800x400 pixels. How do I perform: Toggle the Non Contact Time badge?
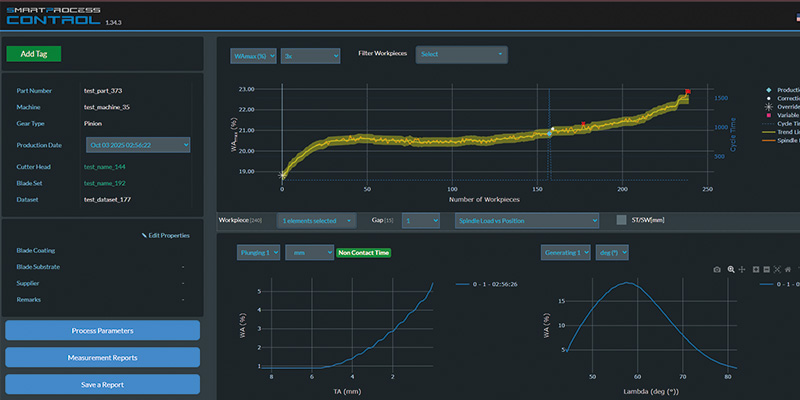pos(363,253)
